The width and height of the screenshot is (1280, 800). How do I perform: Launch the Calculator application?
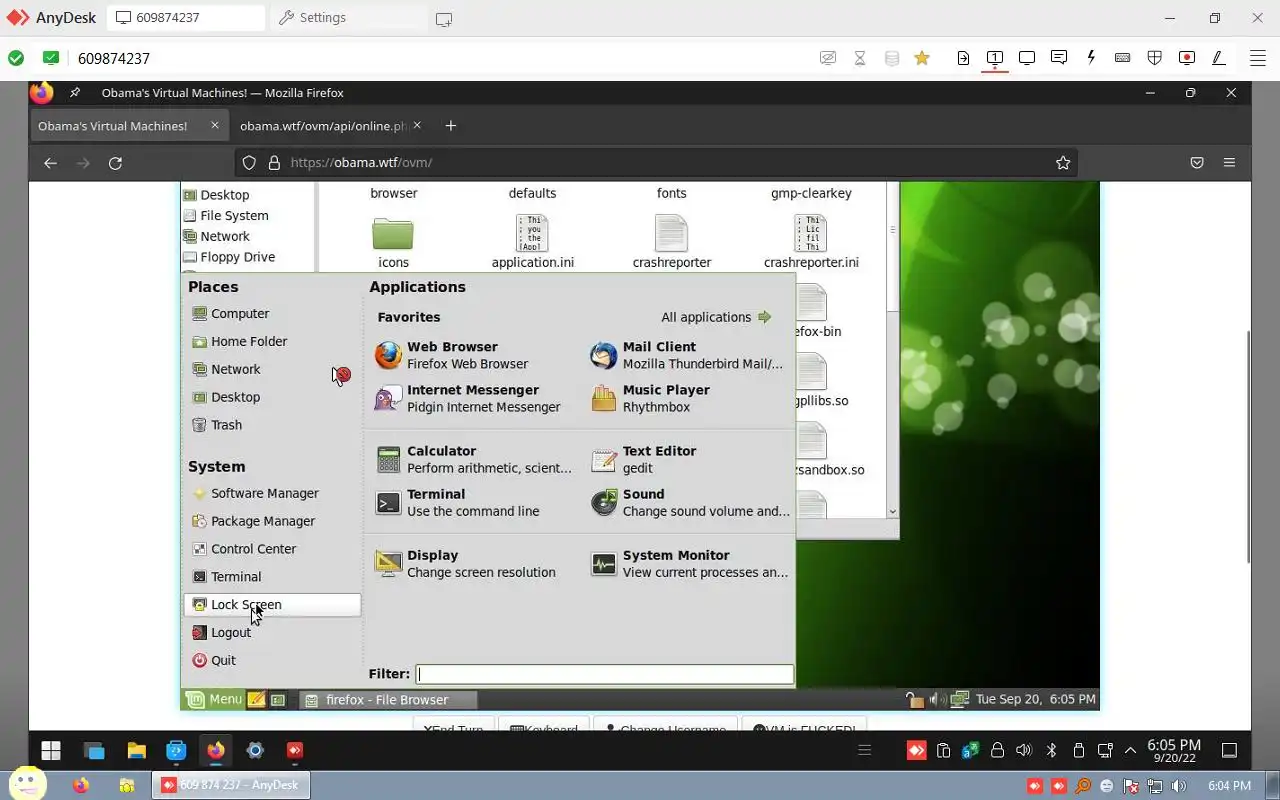(x=474, y=459)
